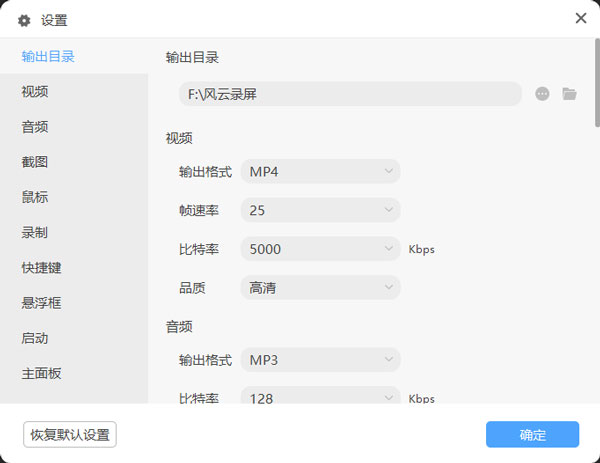Image resolution: width=600 pixels, height=463 pixels.
Task: Select the 快捷键 sidebar item
Action: (x=41, y=268)
